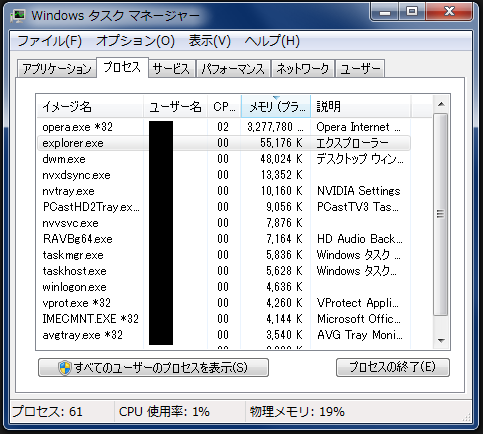Switch to the アプリケーション tab
This screenshot has height=434, width=483.
tap(57, 69)
